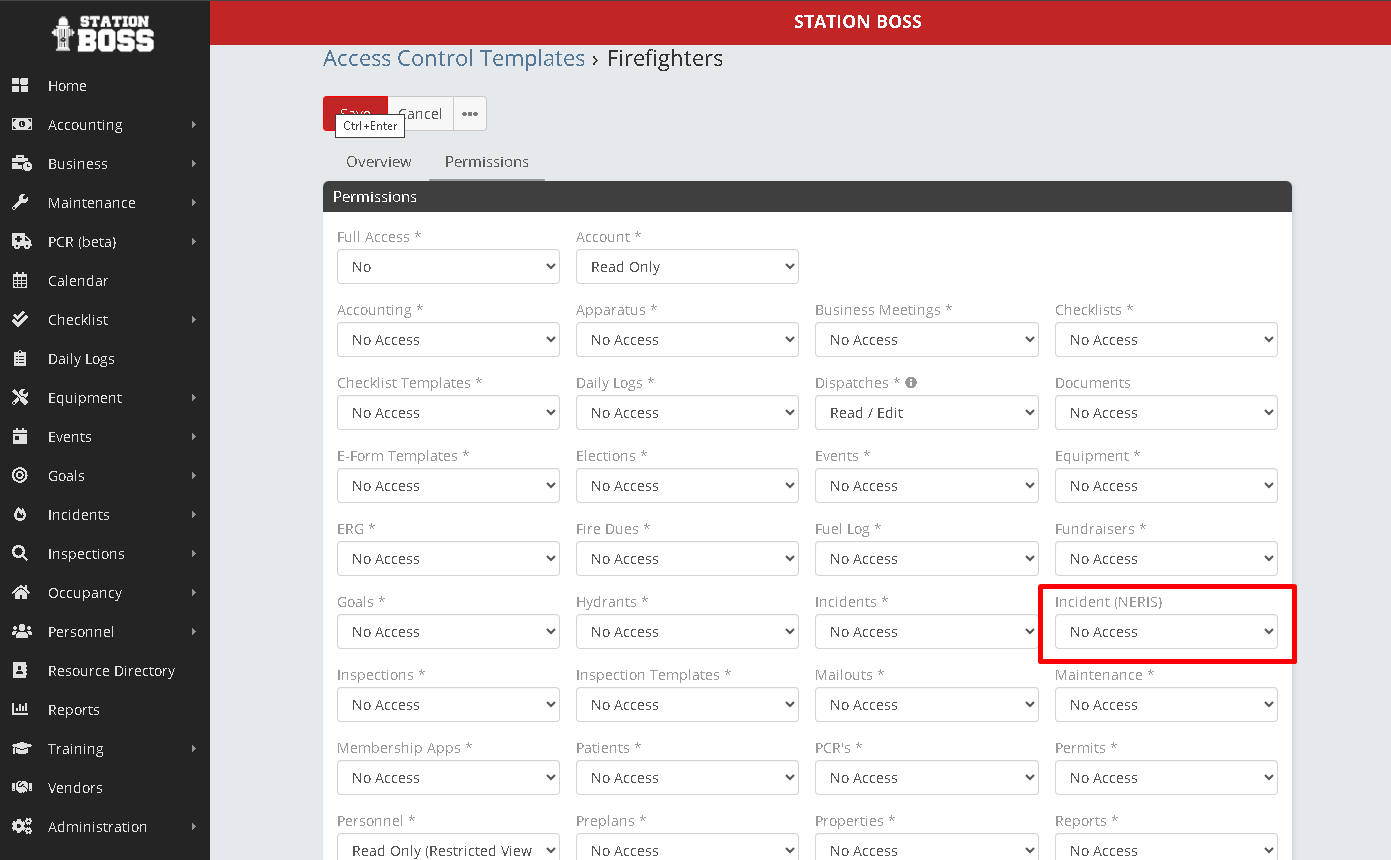This screenshot has height=860, width=1391.
Task: Open the Access Control Templates breadcrumb link
Action: (x=454, y=59)
